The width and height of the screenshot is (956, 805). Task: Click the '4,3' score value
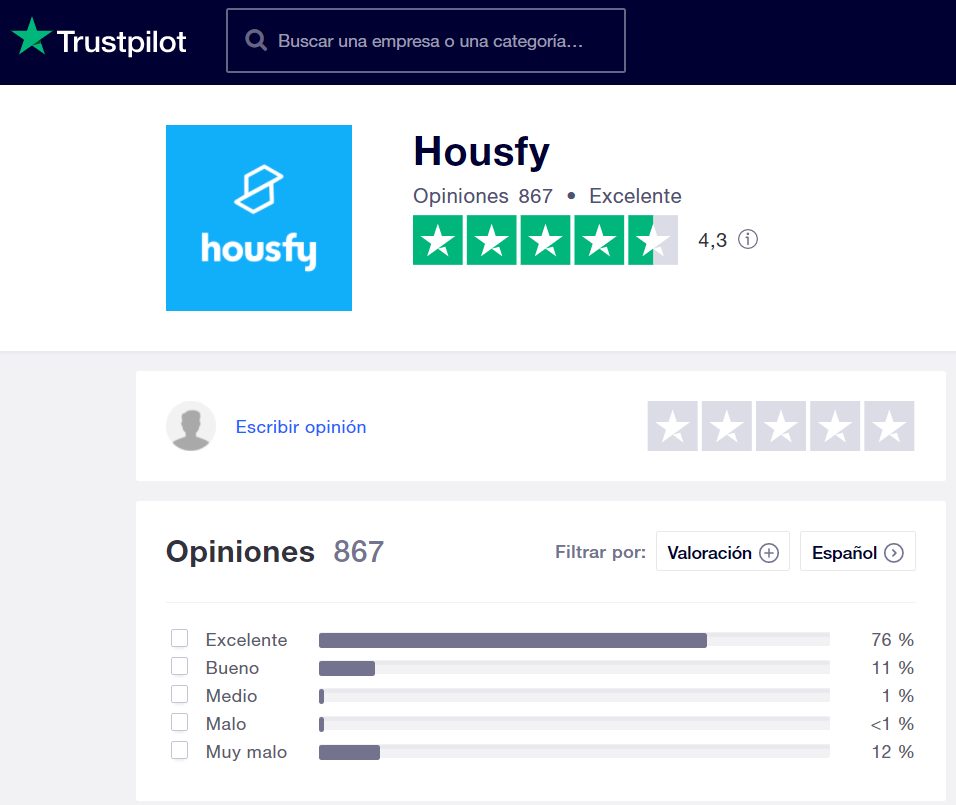(x=713, y=240)
